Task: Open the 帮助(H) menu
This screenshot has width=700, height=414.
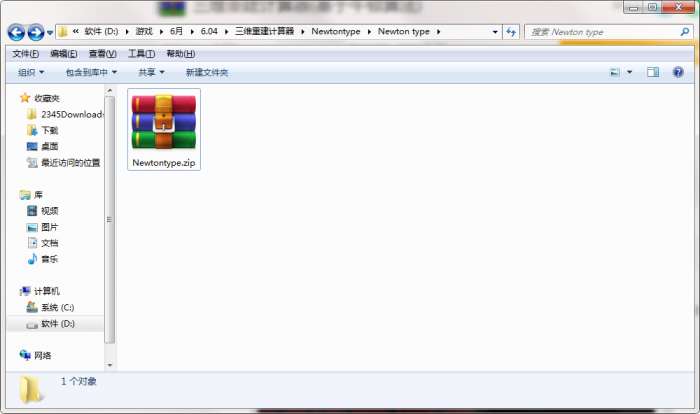Action: pos(180,54)
